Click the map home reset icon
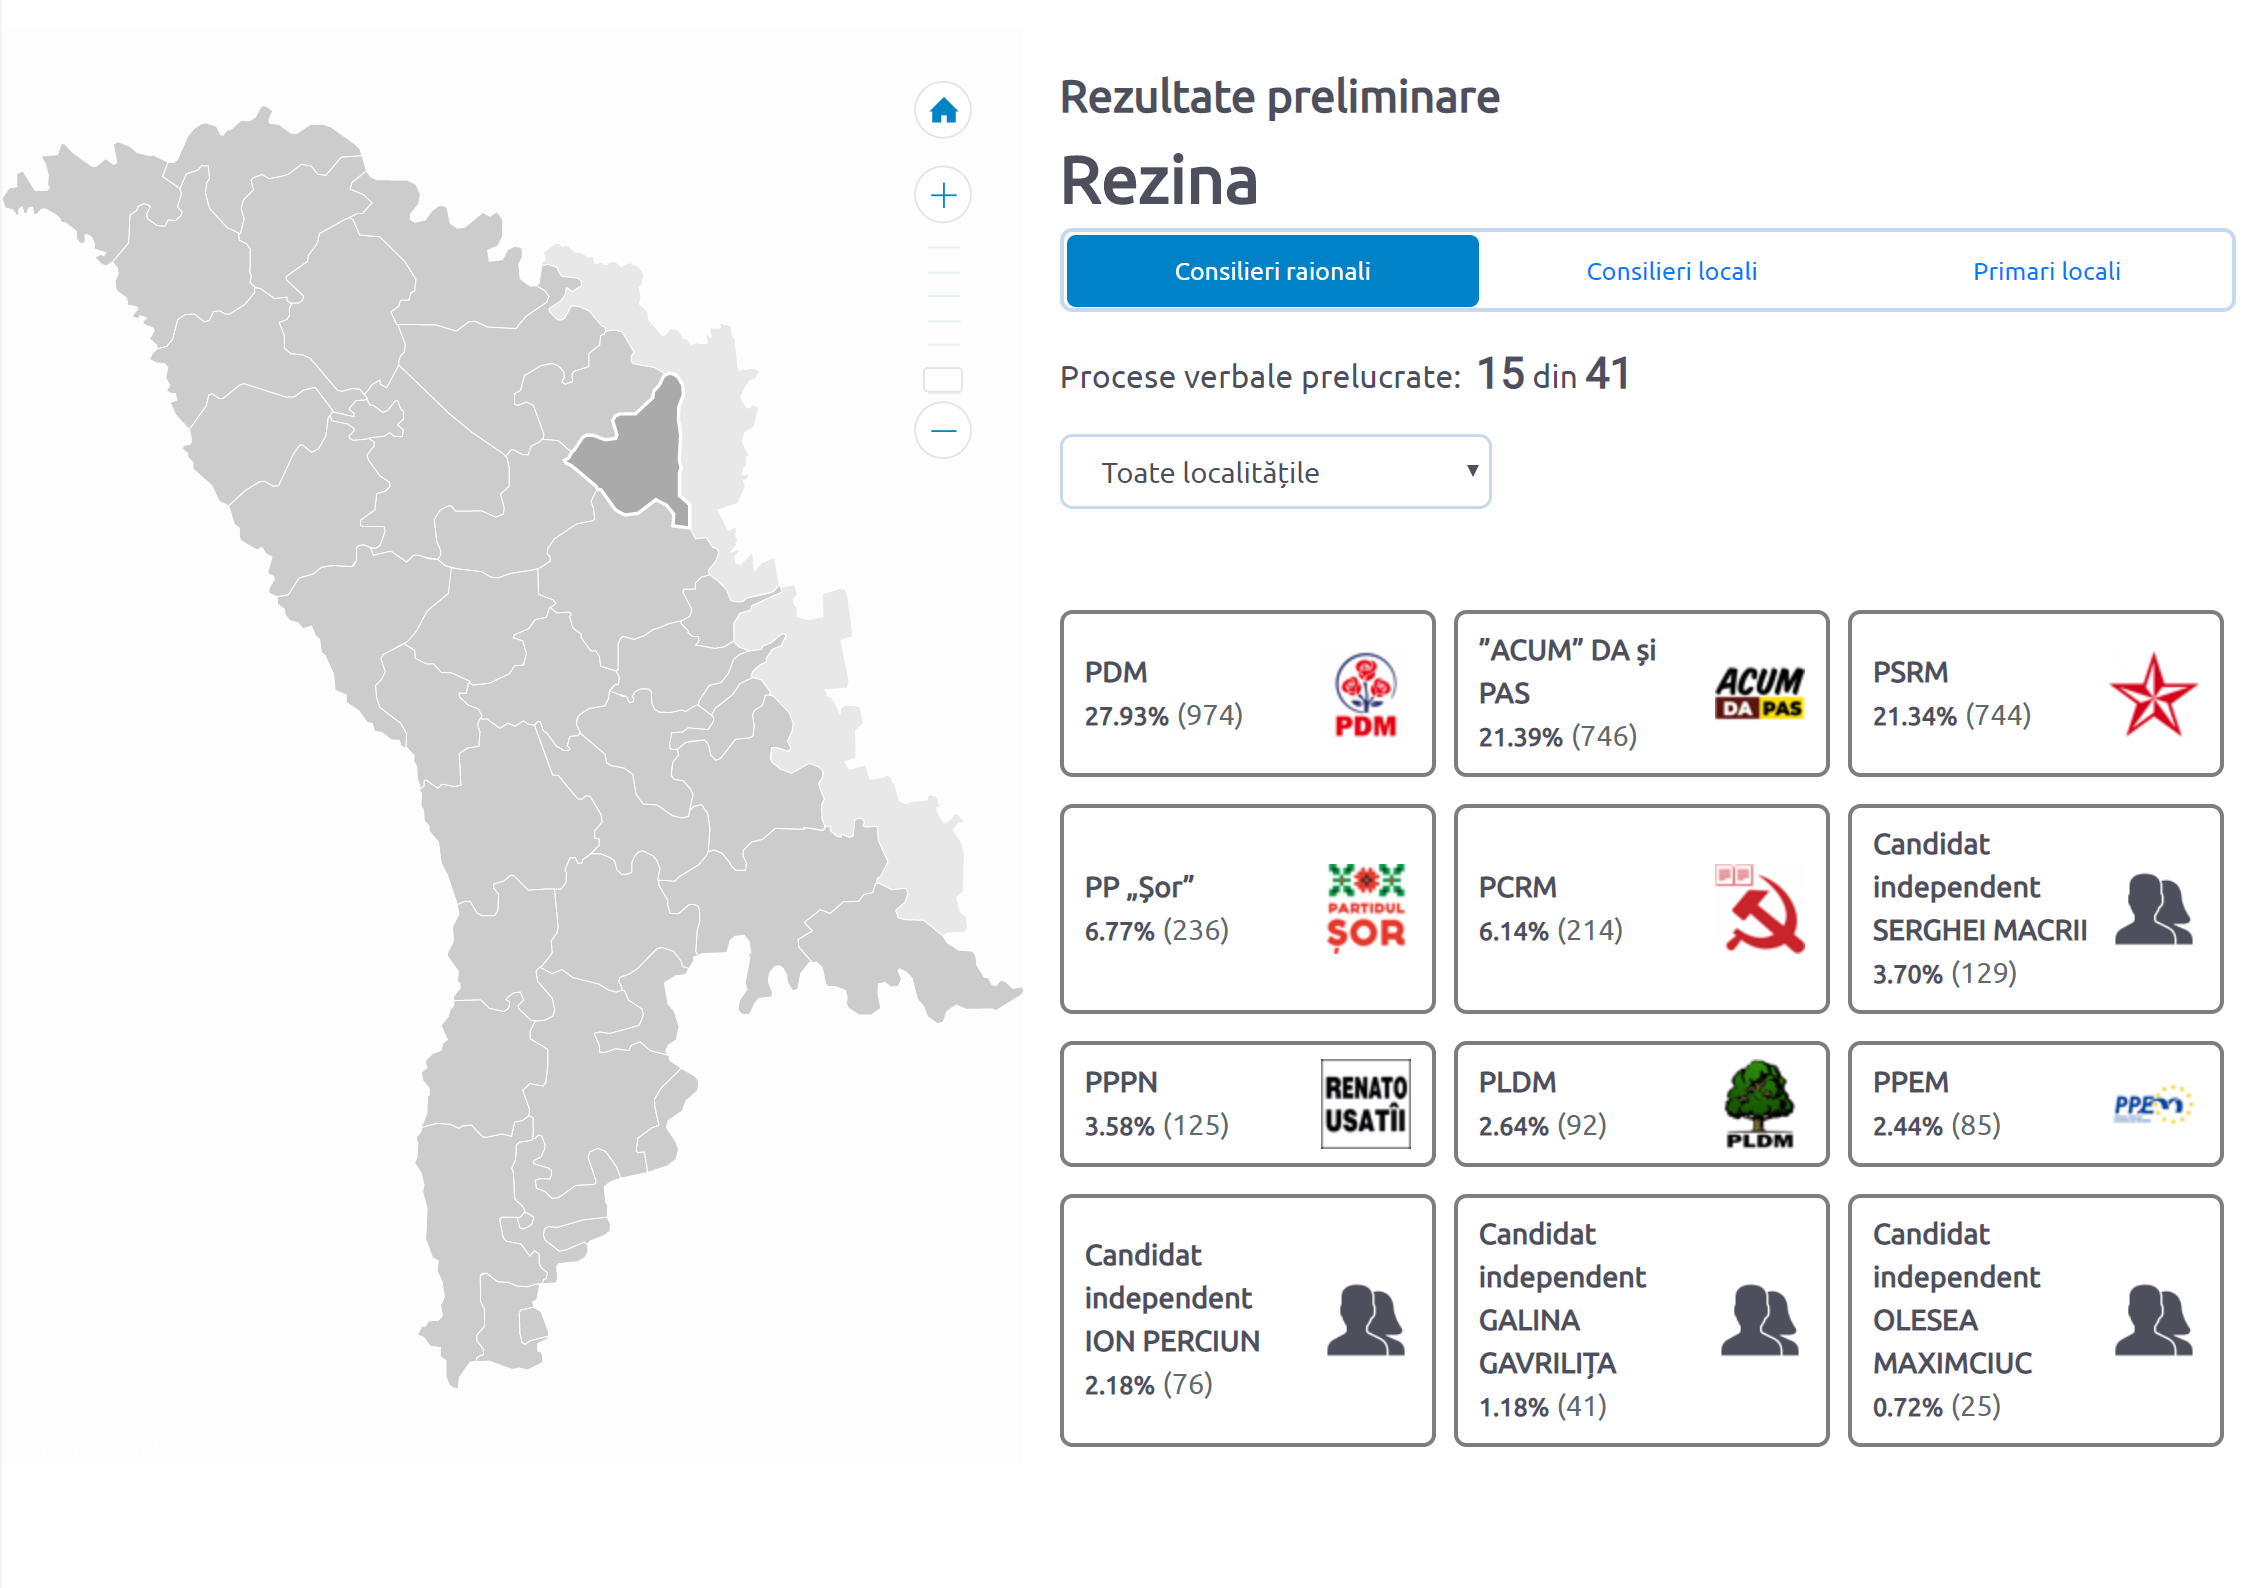2266x1588 pixels. click(x=943, y=110)
